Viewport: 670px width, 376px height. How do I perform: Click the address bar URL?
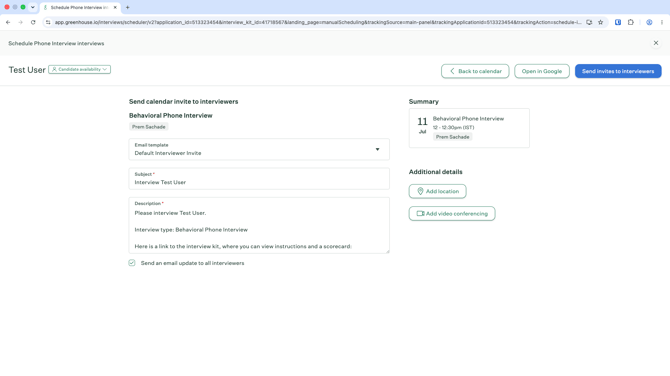(x=318, y=22)
